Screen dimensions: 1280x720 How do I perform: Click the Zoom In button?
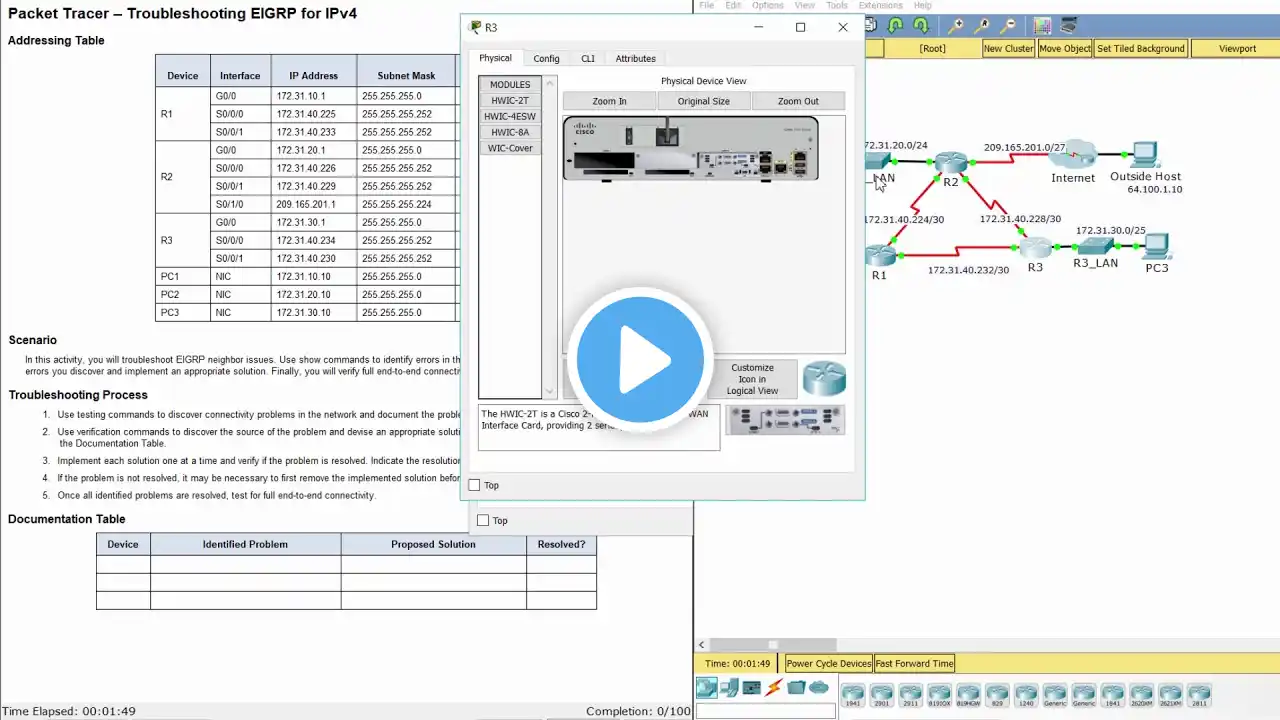pos(609,101)
